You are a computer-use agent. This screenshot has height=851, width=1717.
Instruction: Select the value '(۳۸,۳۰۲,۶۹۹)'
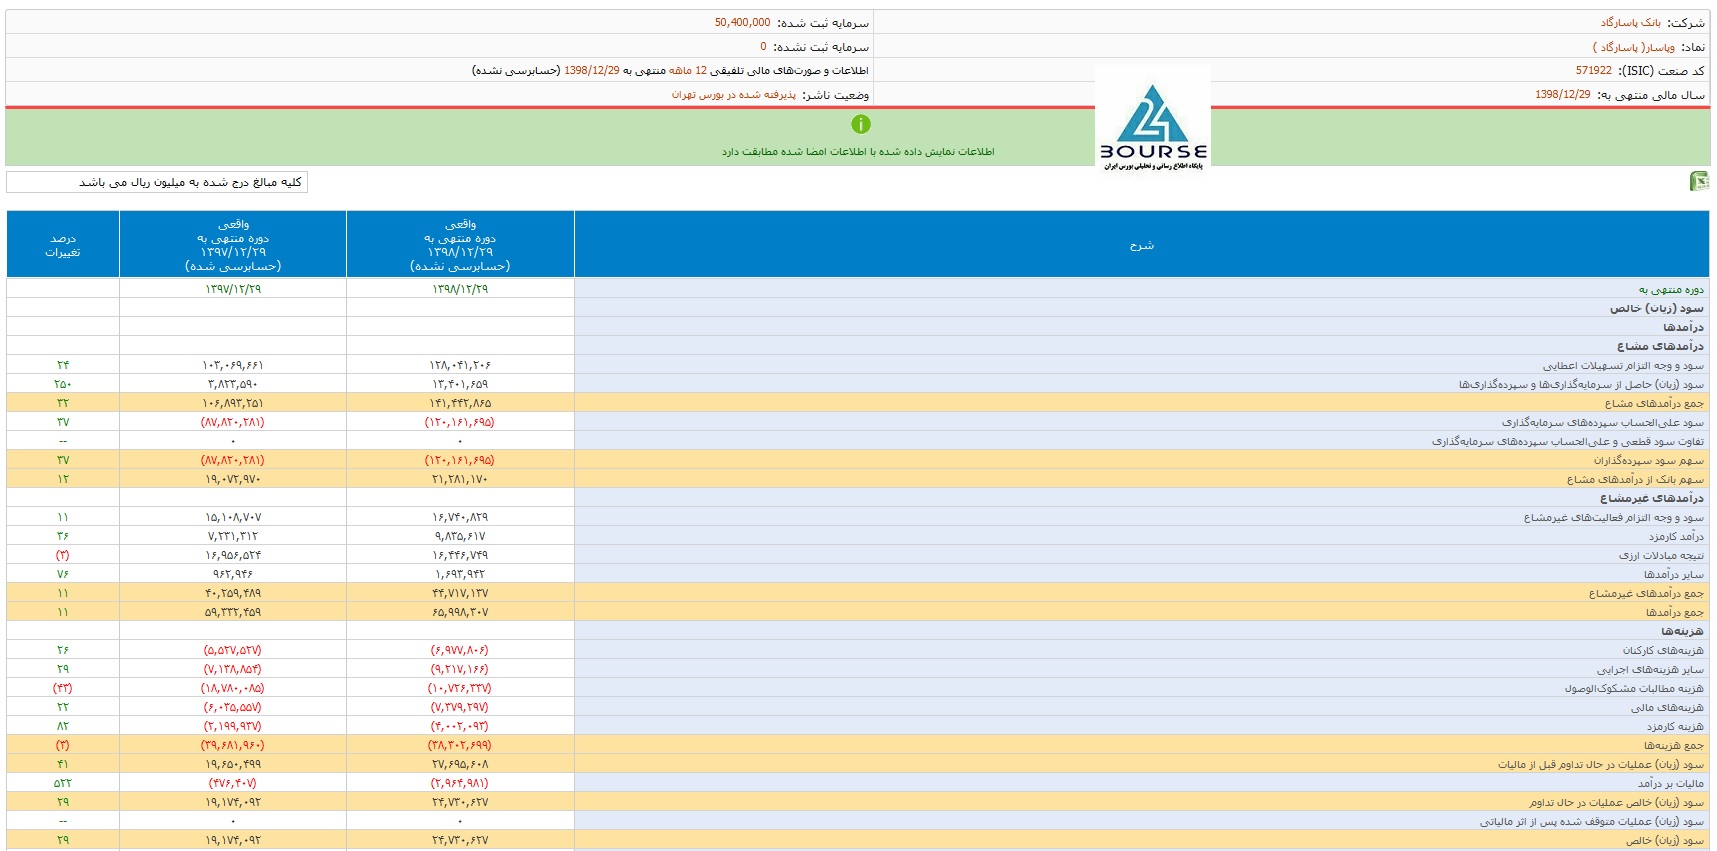(460, 745)
